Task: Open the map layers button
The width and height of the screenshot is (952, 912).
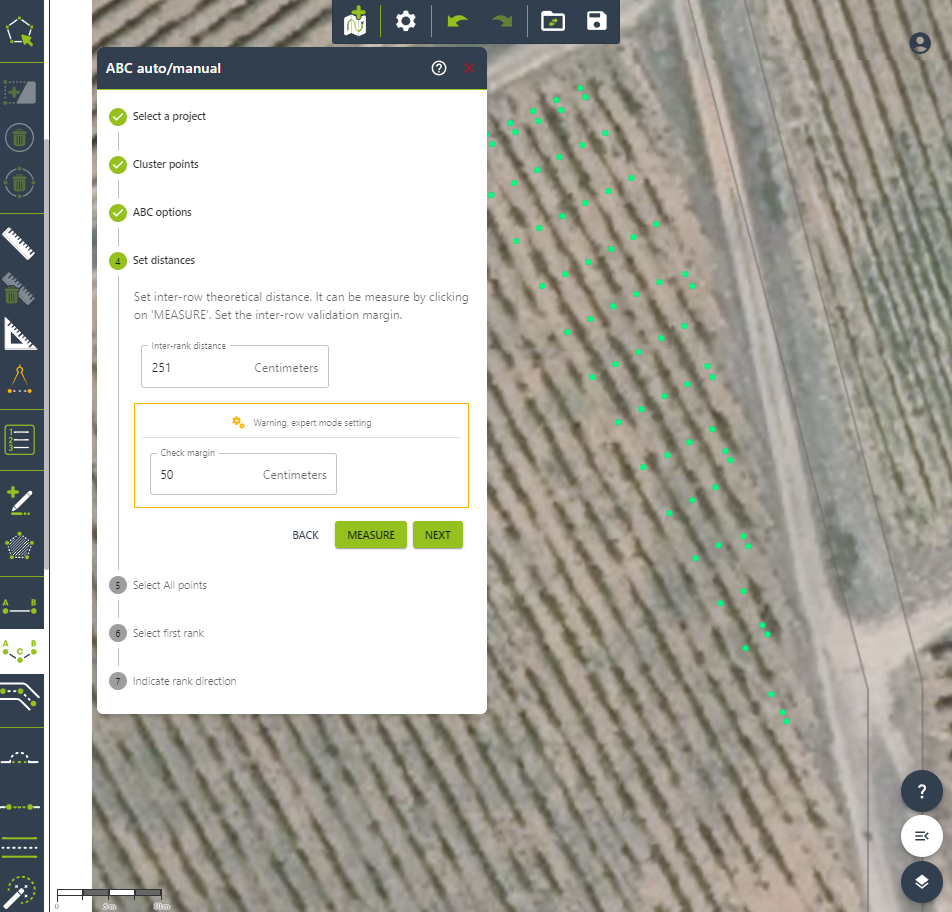Action: pyautogui.click(x=921, y=881)
